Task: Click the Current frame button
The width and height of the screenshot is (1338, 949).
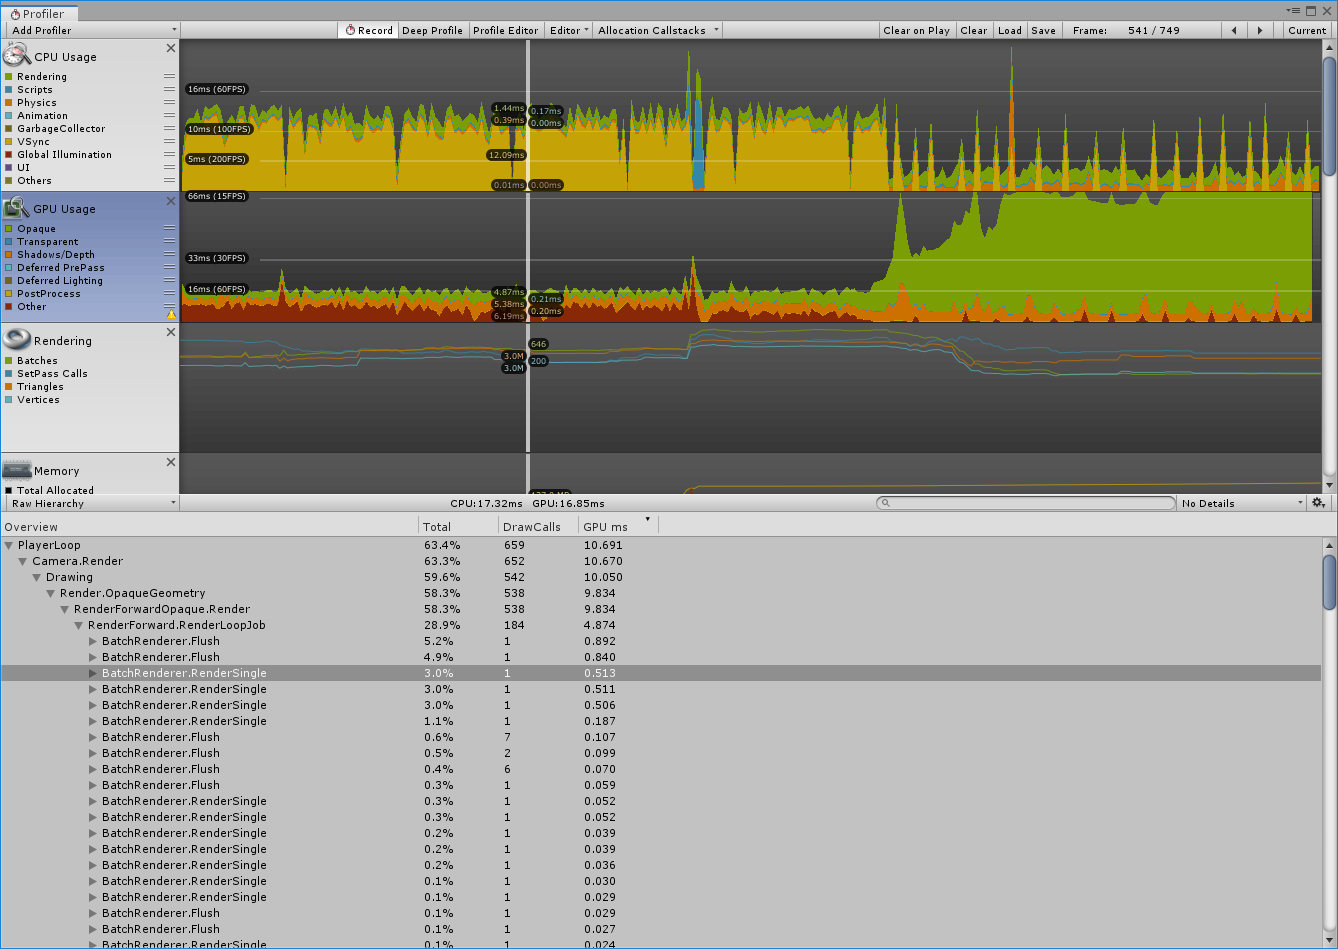Action: [x=1307, y=30]
